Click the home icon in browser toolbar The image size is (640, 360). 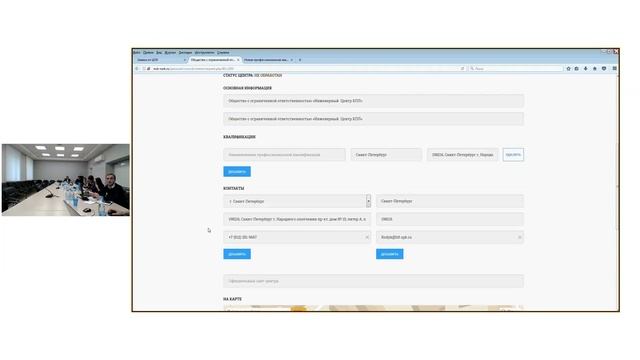point(595,69)
